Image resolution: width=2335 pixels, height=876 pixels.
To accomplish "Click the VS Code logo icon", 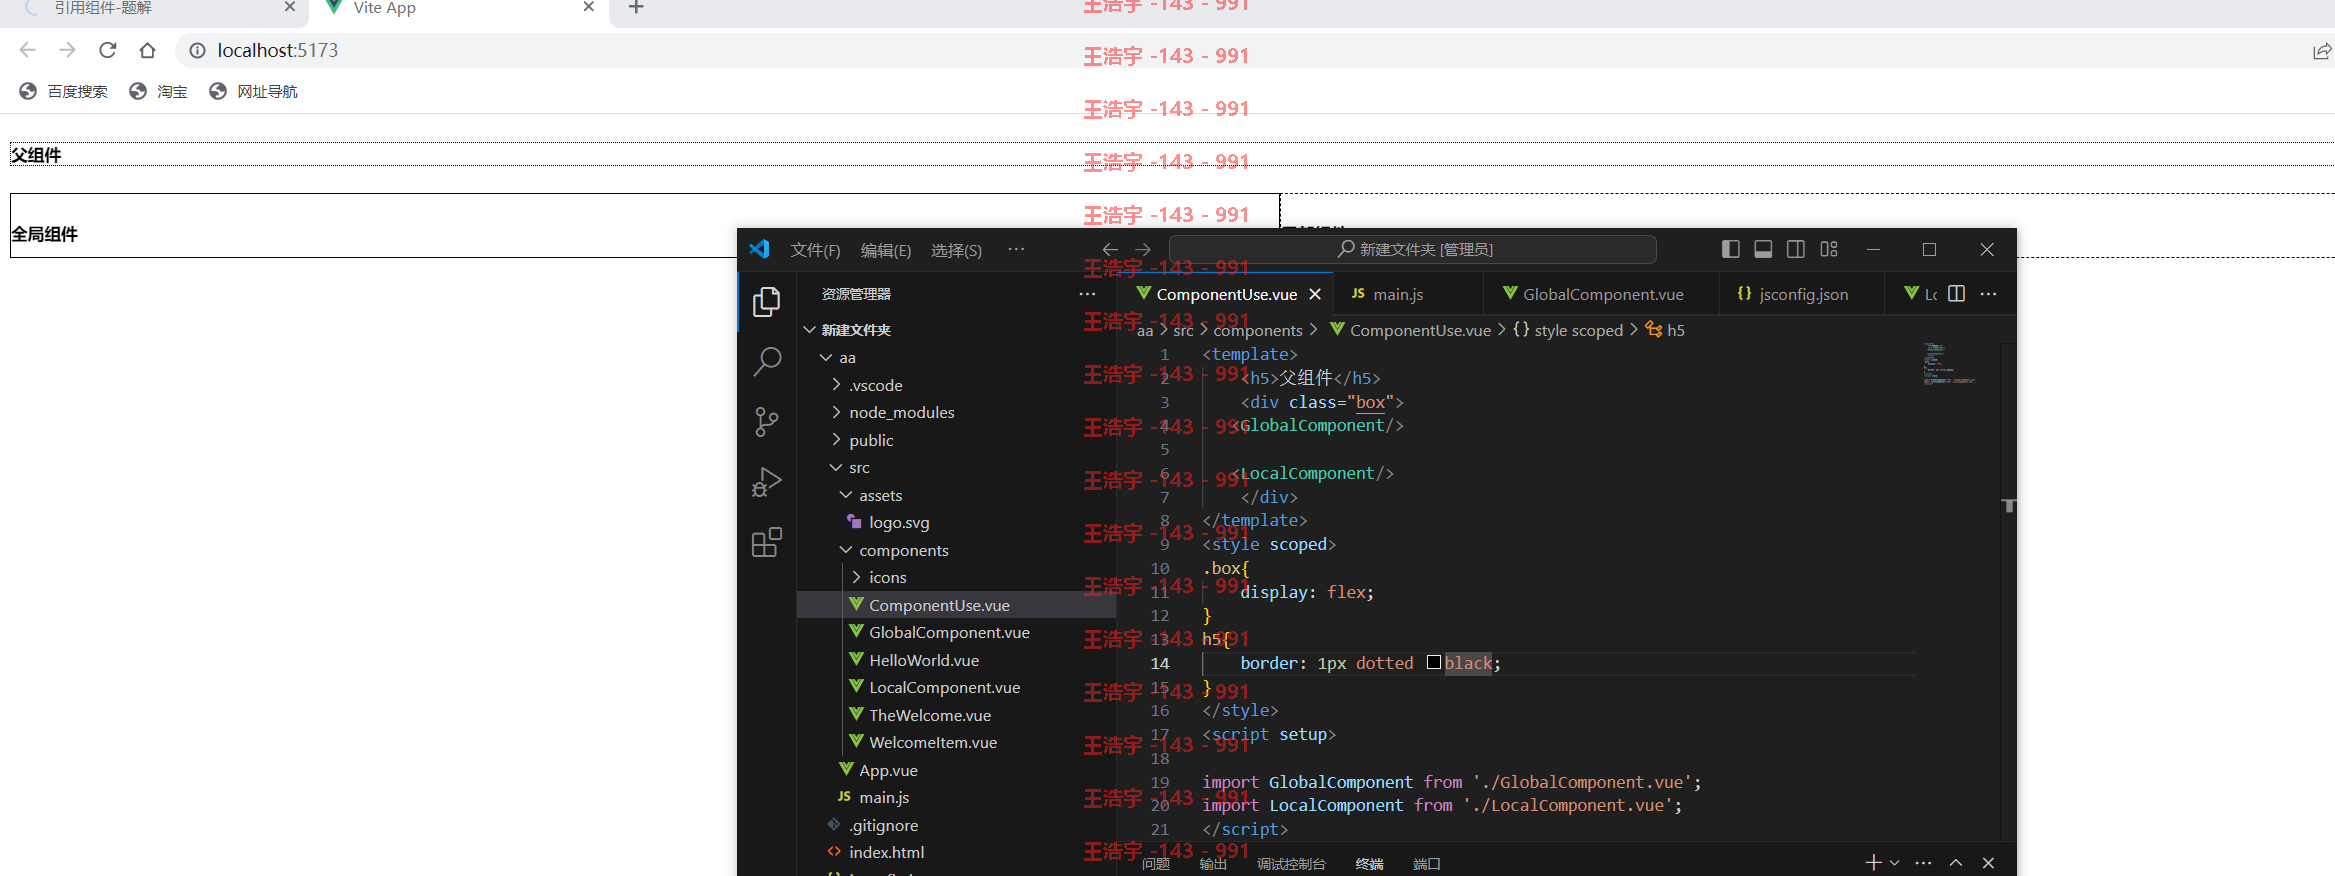I will click(x=759, y=249).
